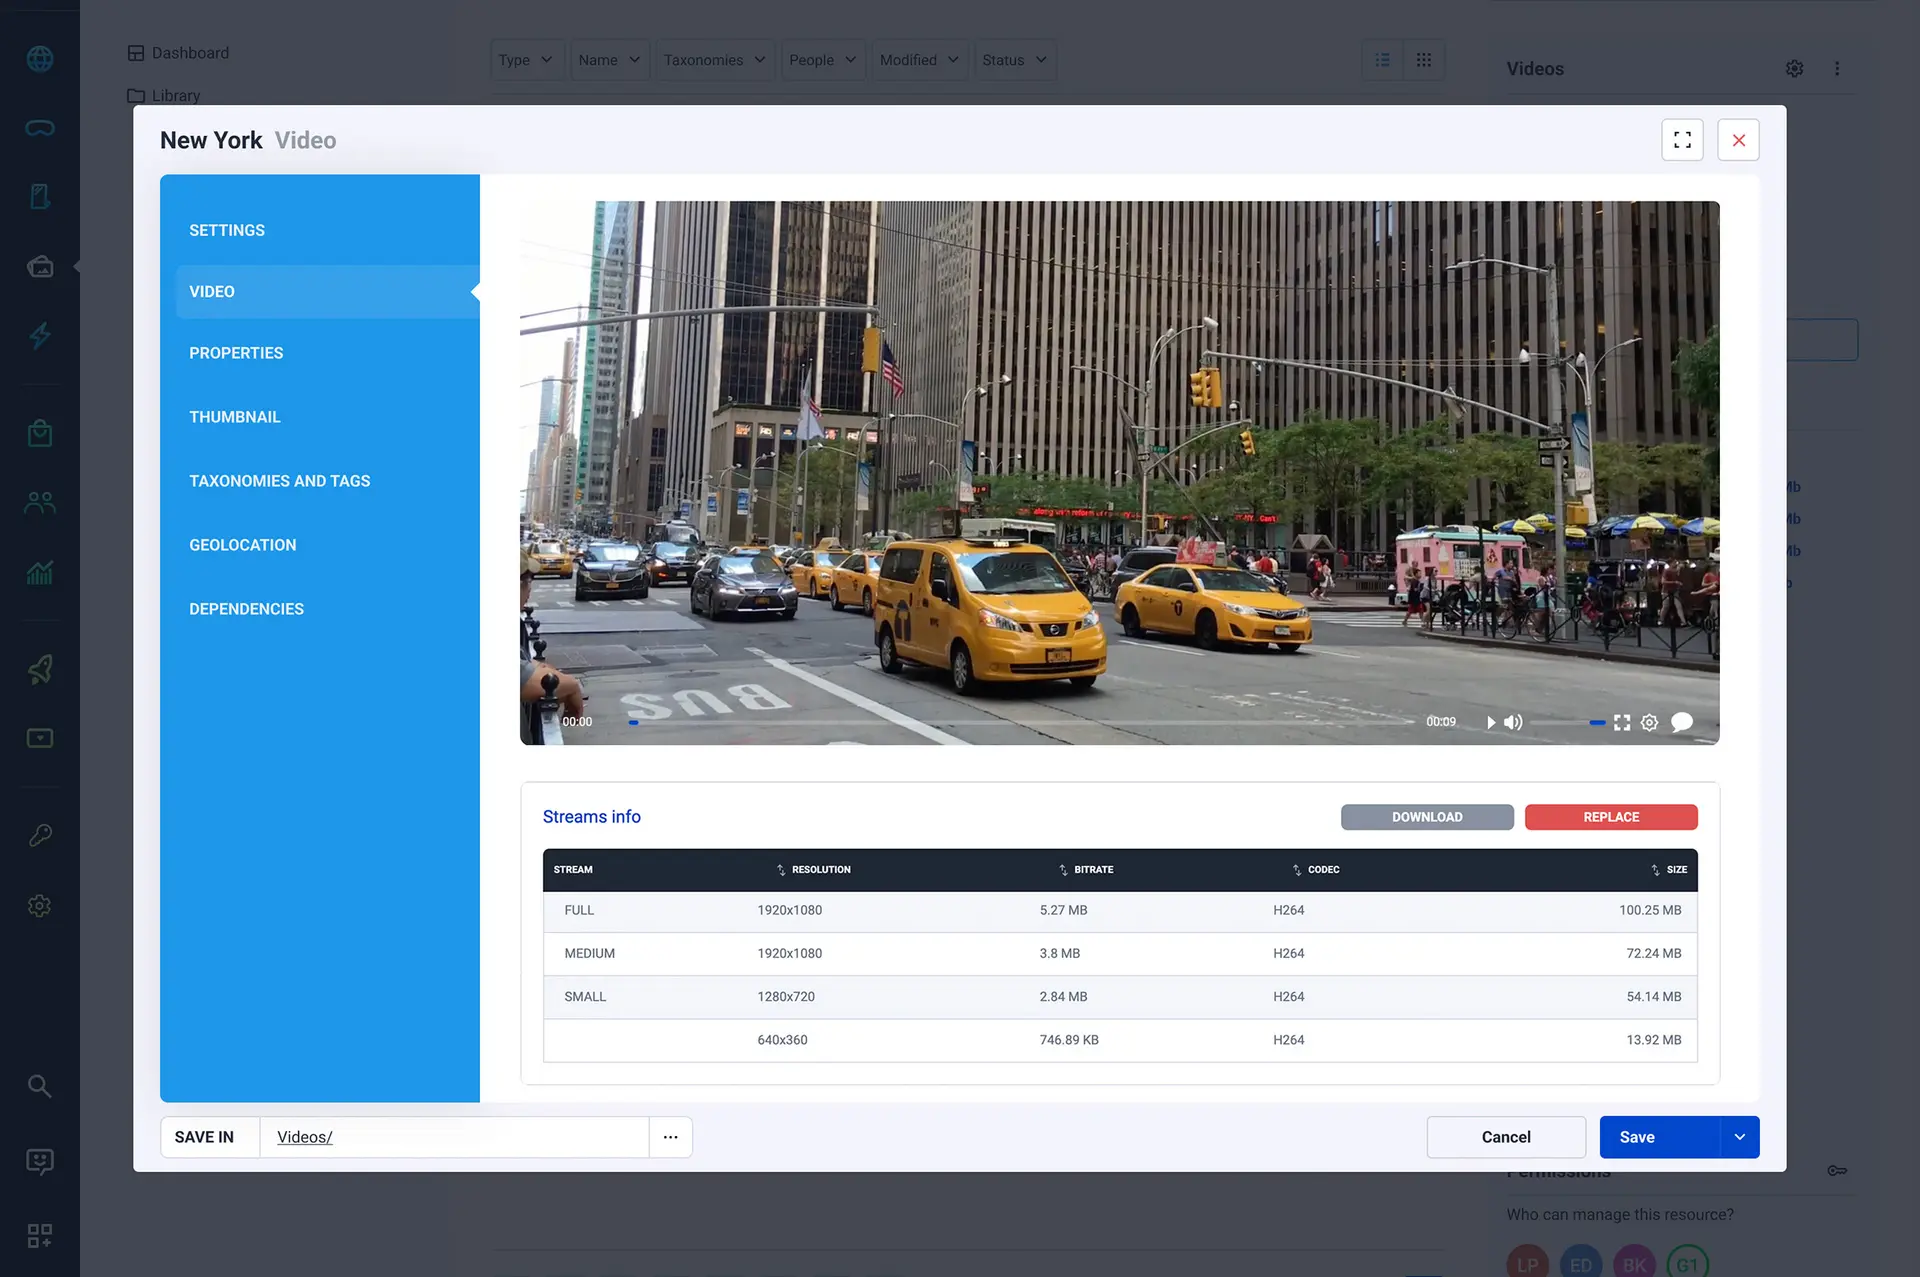
Task: Open the Properties tab
Action: coord(236,353)
